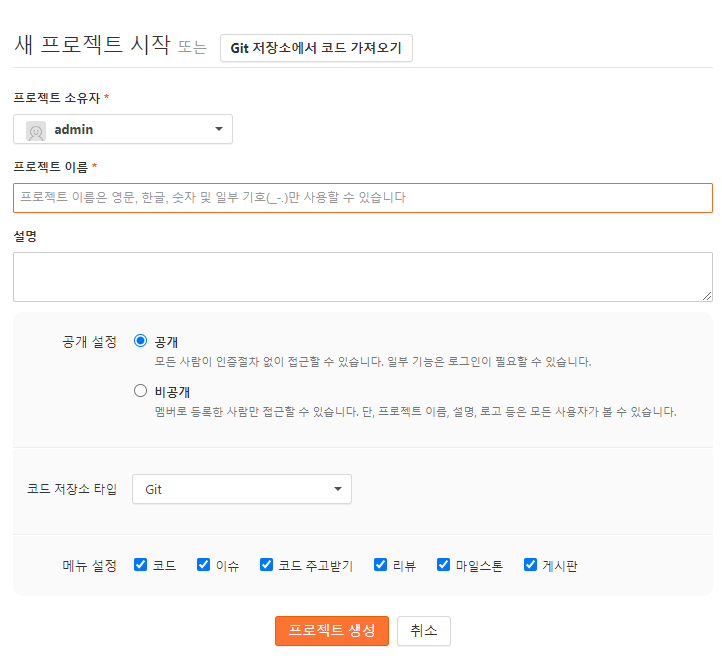Click the 공개 description text about 인증절차

coord(373,362)
